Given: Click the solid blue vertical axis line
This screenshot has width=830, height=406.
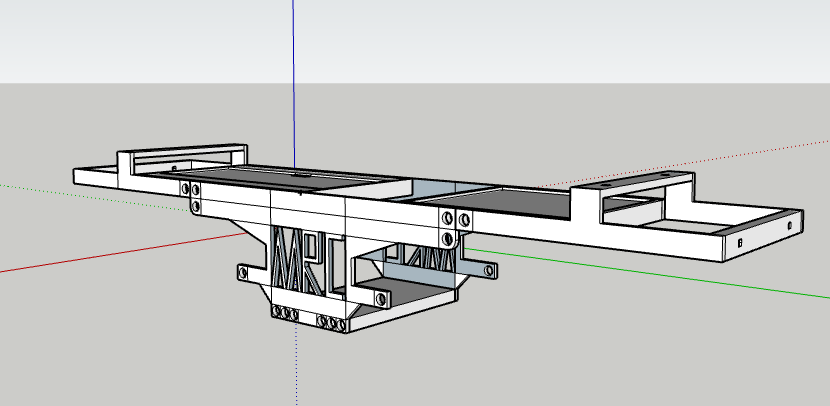Looking at the screenshot, I should pyautogui.click(x=294, y=84).
